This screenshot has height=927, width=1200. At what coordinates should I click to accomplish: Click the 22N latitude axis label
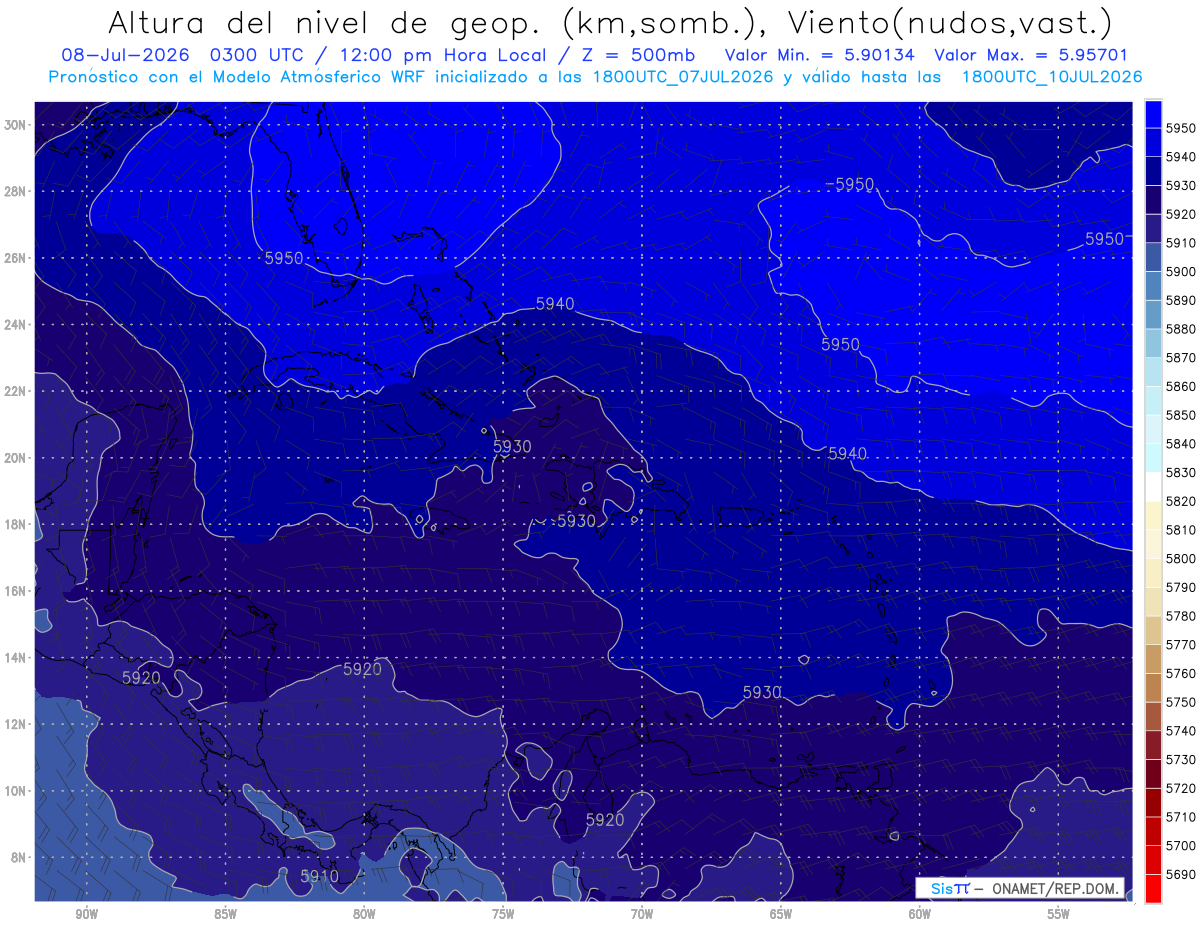coord(16,391)
